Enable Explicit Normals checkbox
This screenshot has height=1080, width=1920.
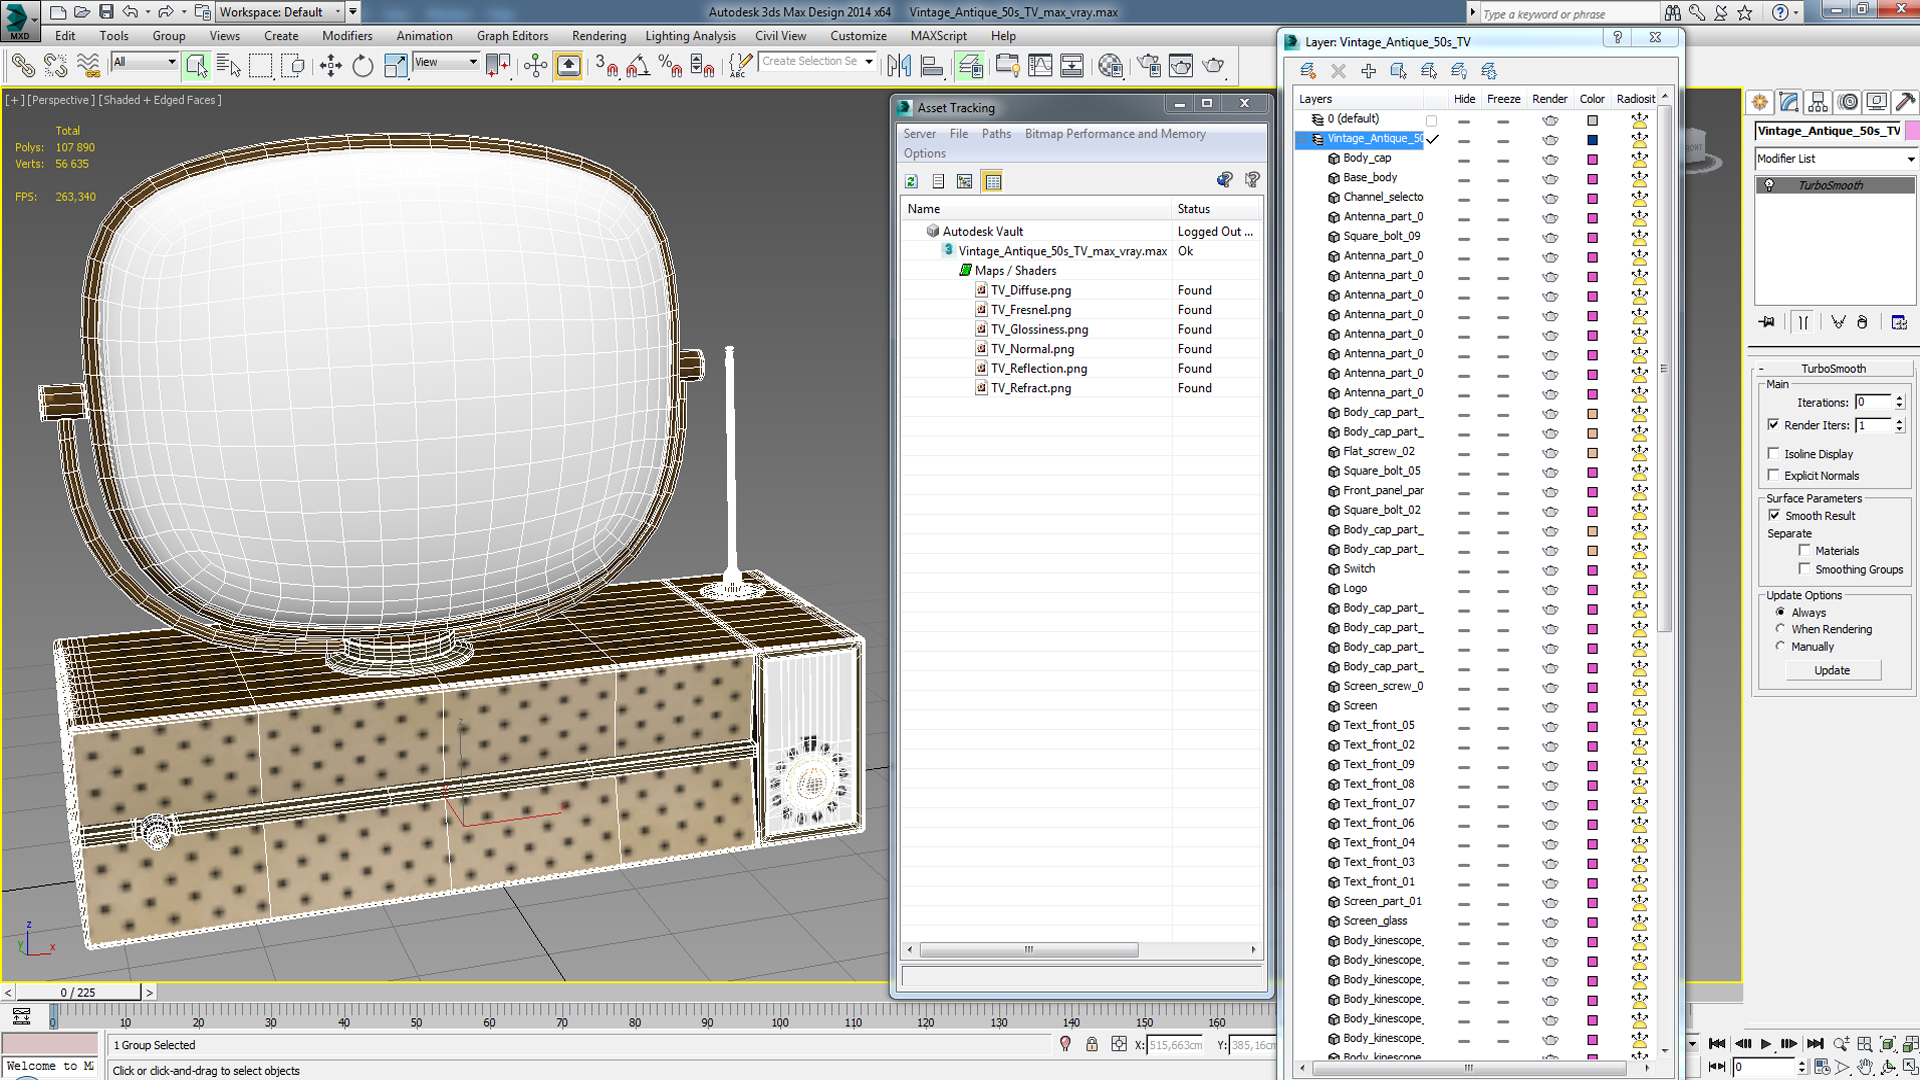click(x=1774, y=475)
